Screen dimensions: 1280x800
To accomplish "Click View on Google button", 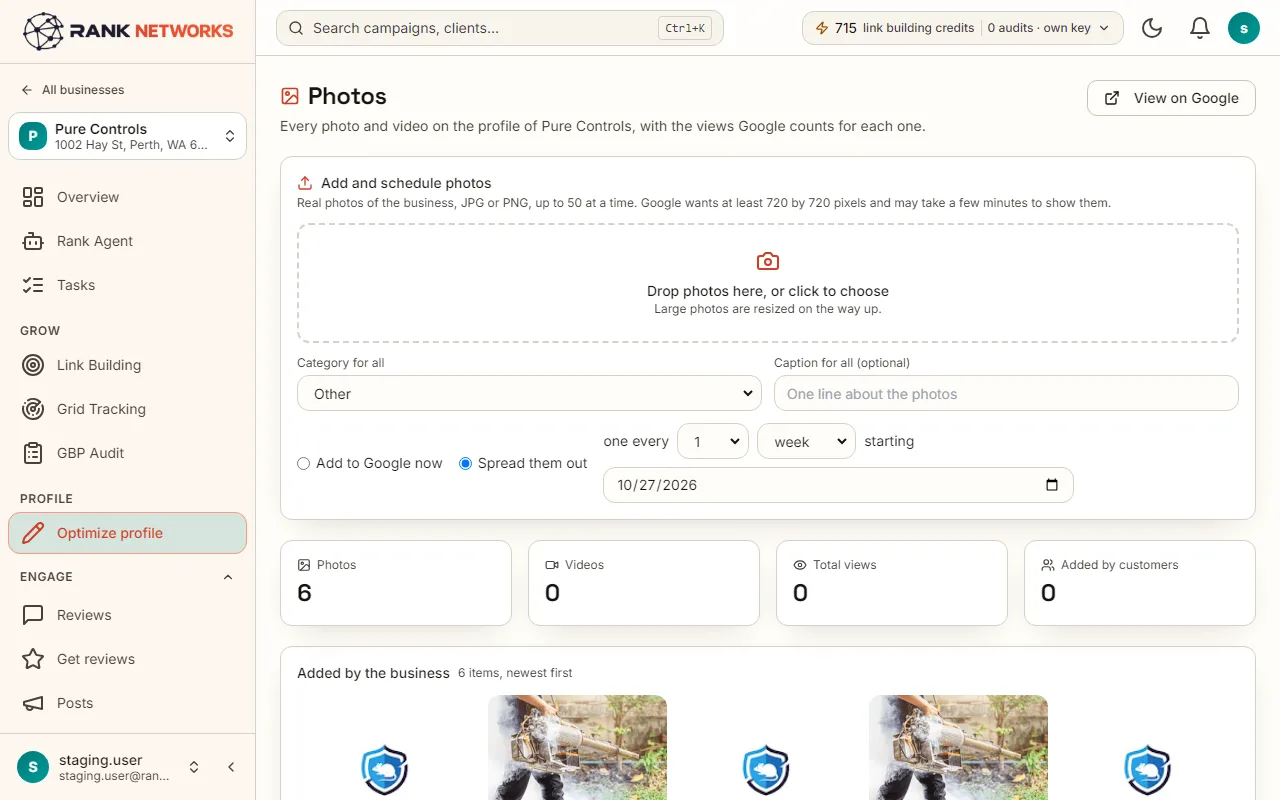I will tap(1171, 98).
